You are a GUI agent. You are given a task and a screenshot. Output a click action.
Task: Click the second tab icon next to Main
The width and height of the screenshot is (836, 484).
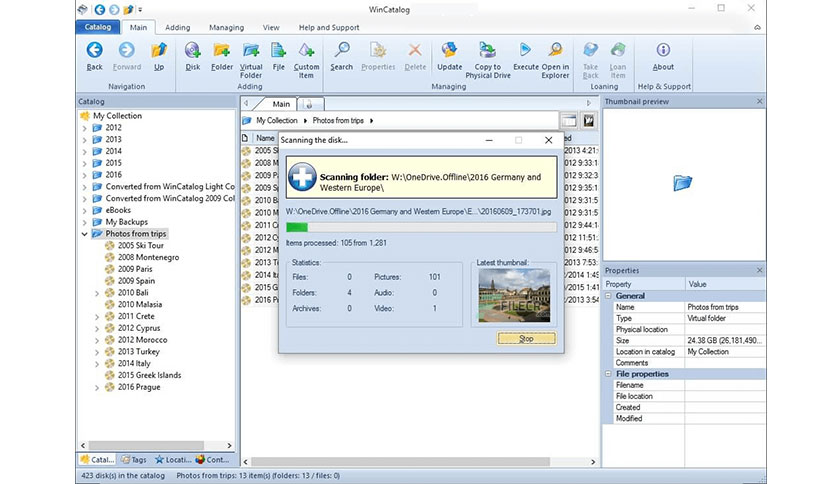(309, 104)
